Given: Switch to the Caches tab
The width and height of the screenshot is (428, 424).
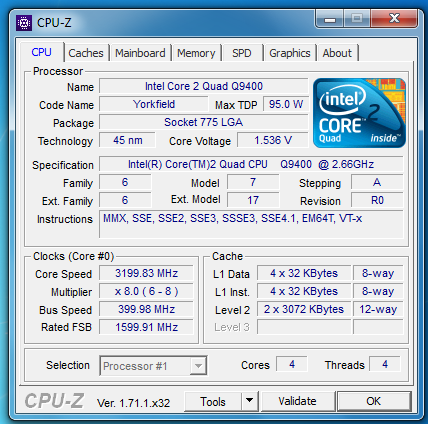Looking at the screenshot, I should coord(86,53).
